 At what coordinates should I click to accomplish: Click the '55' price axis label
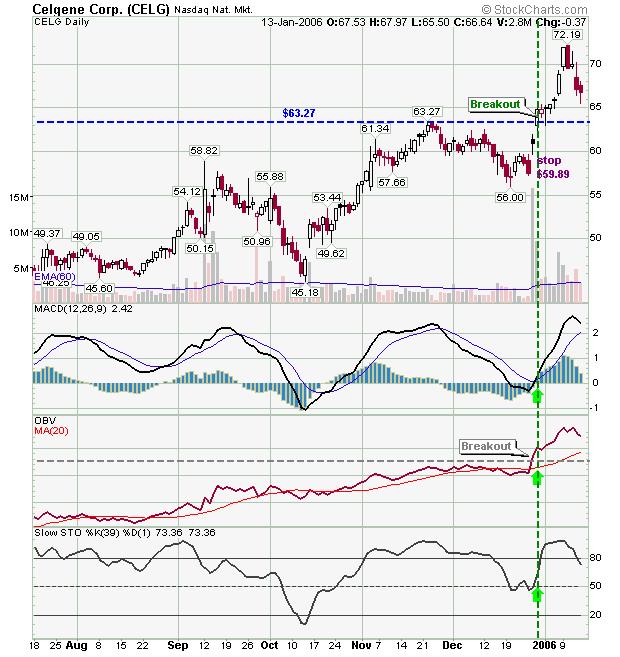pos(595,194)
